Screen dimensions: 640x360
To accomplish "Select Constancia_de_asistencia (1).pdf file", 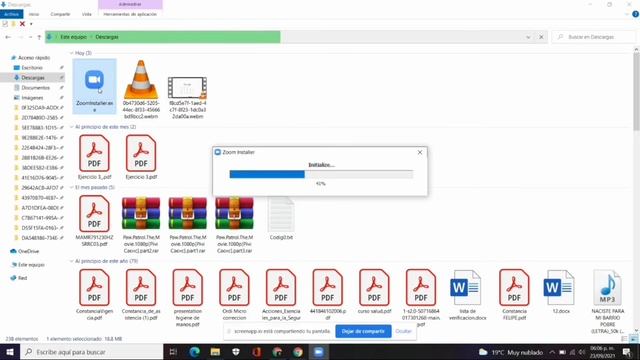I will tap(141, 287).
